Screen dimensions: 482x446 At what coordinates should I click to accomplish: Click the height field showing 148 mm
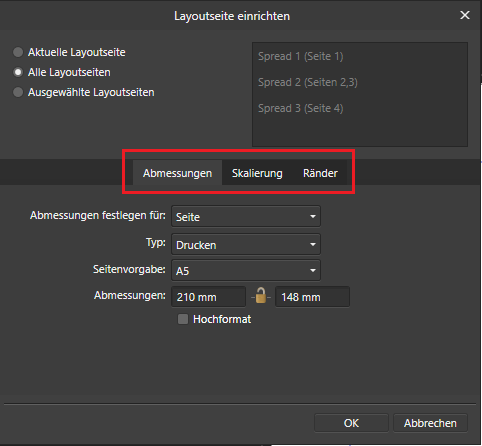tap(312, 297)
